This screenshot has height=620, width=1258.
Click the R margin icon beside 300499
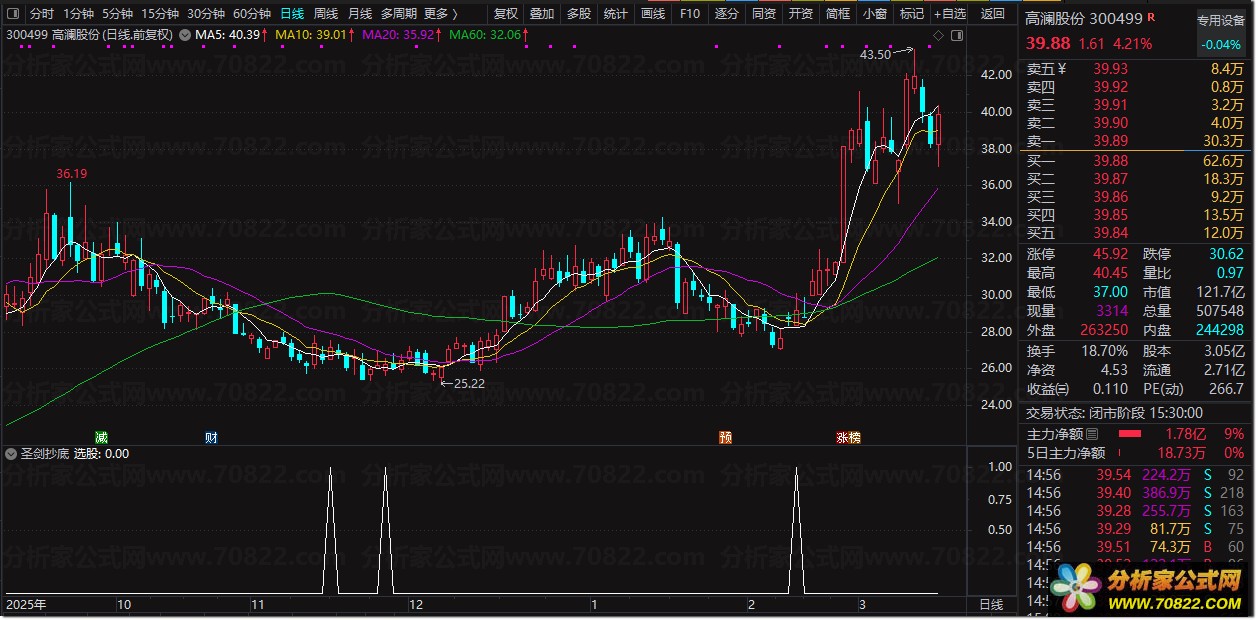tap(1151, 18)
